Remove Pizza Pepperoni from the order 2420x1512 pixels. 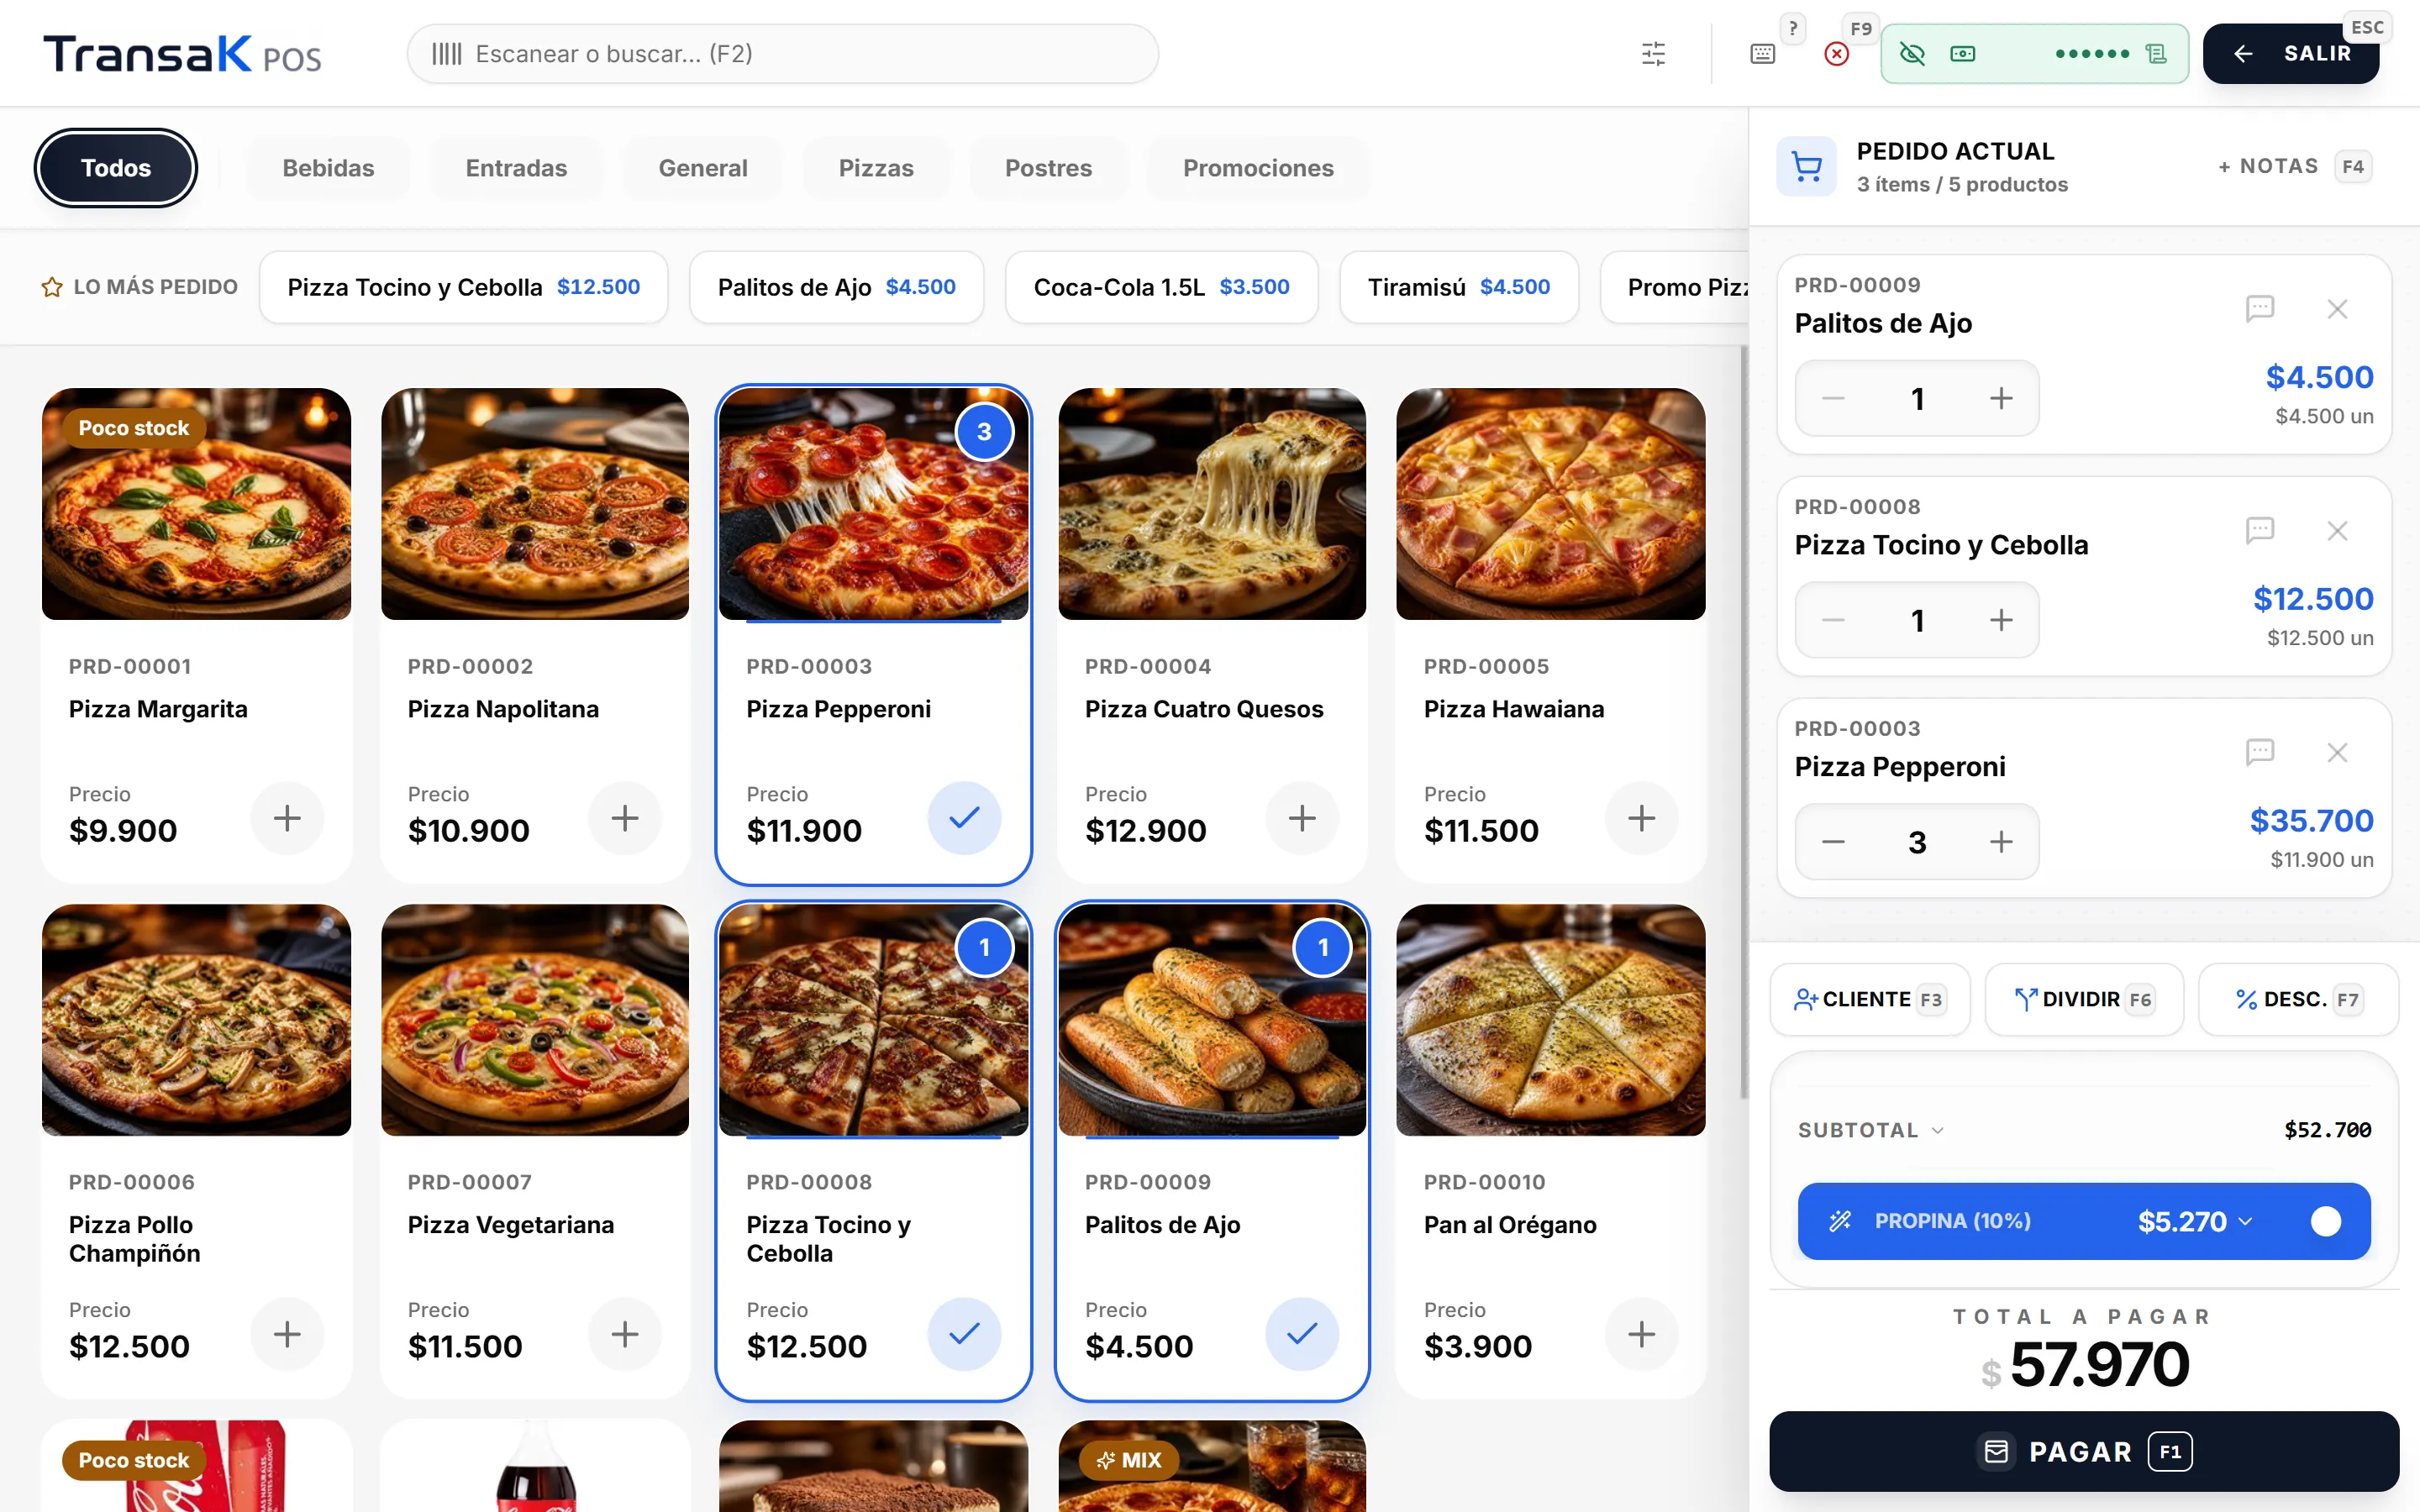[2337, 753]
